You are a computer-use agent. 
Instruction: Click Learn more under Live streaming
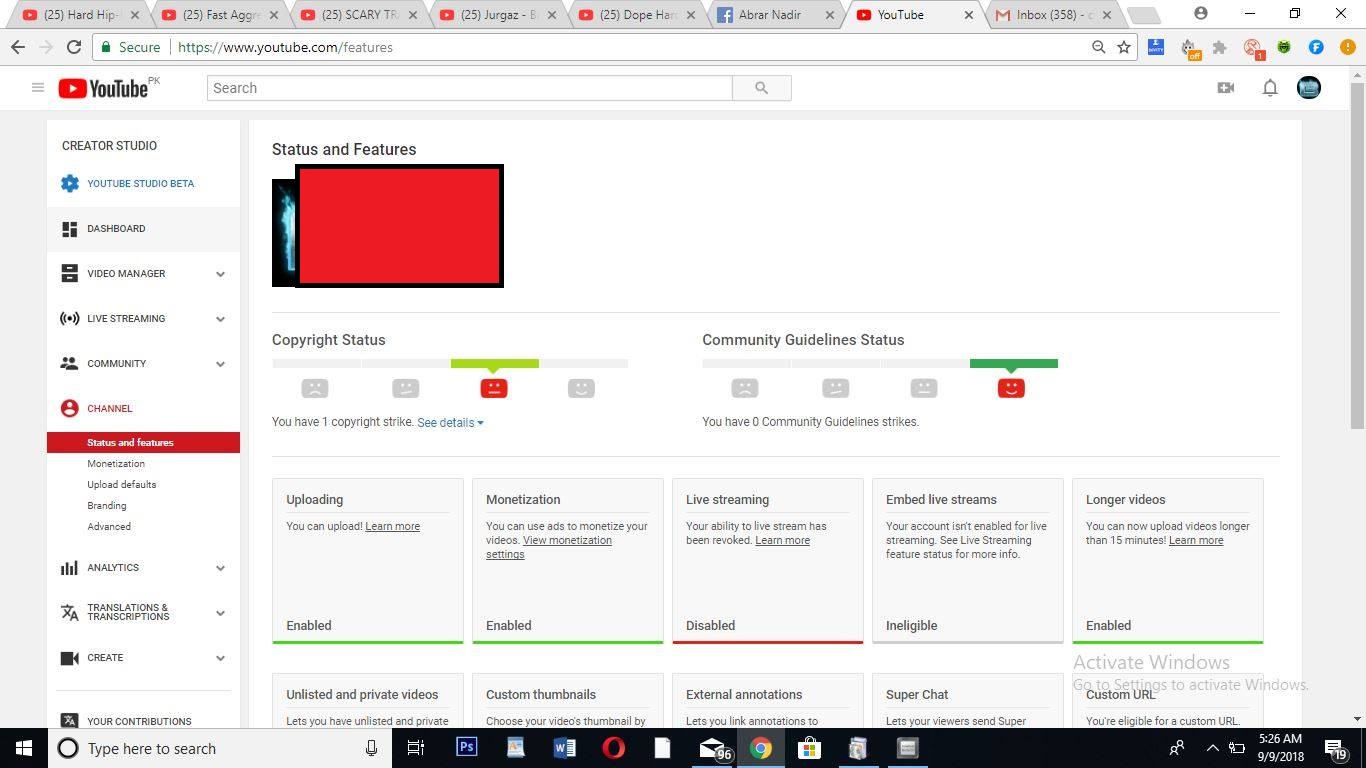coord(782,541)
